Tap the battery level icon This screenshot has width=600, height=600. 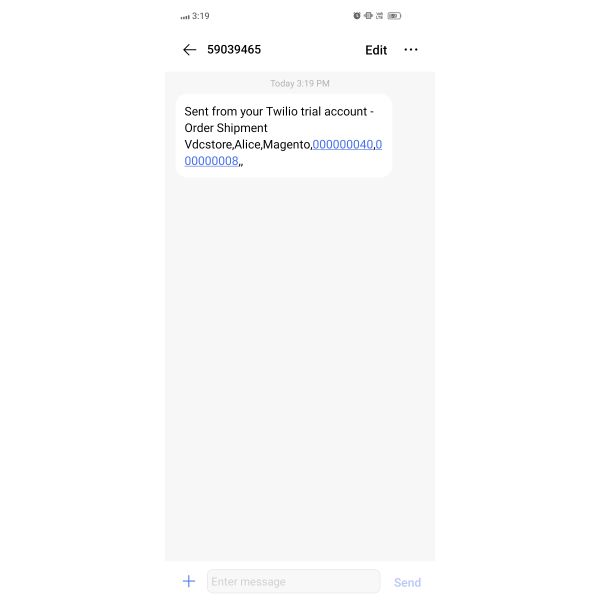point(394,16)
